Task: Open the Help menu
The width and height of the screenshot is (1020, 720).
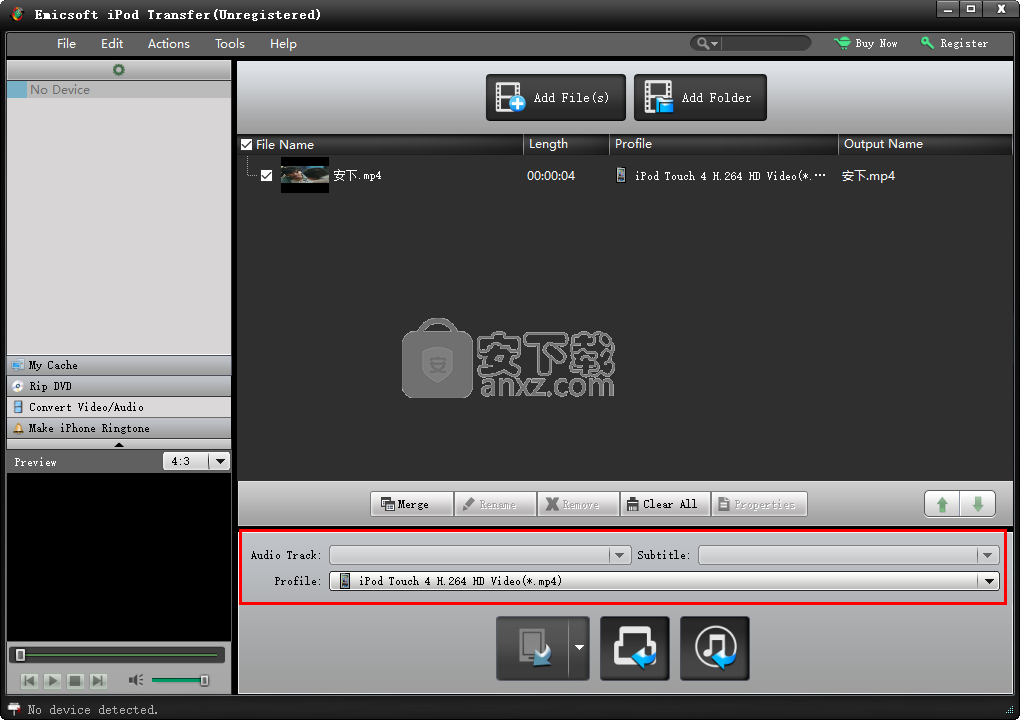Action: coord(283,44)
